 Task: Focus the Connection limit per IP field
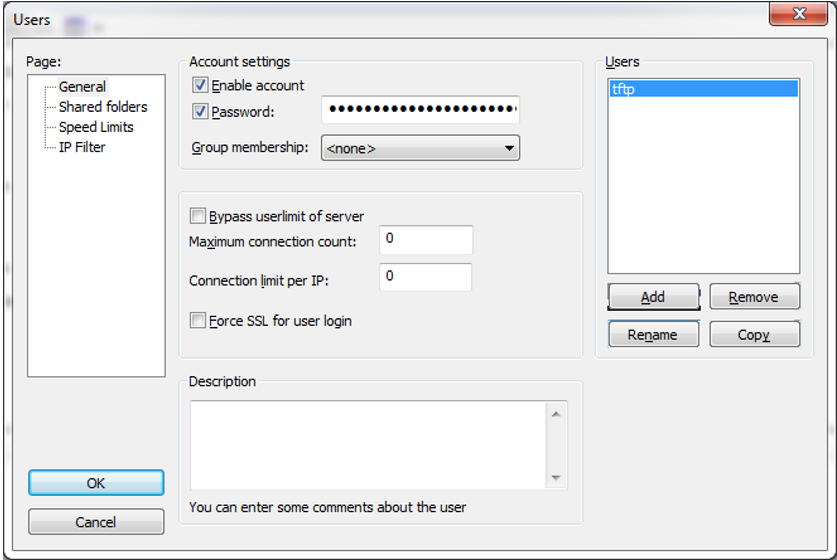click(425, 277)
